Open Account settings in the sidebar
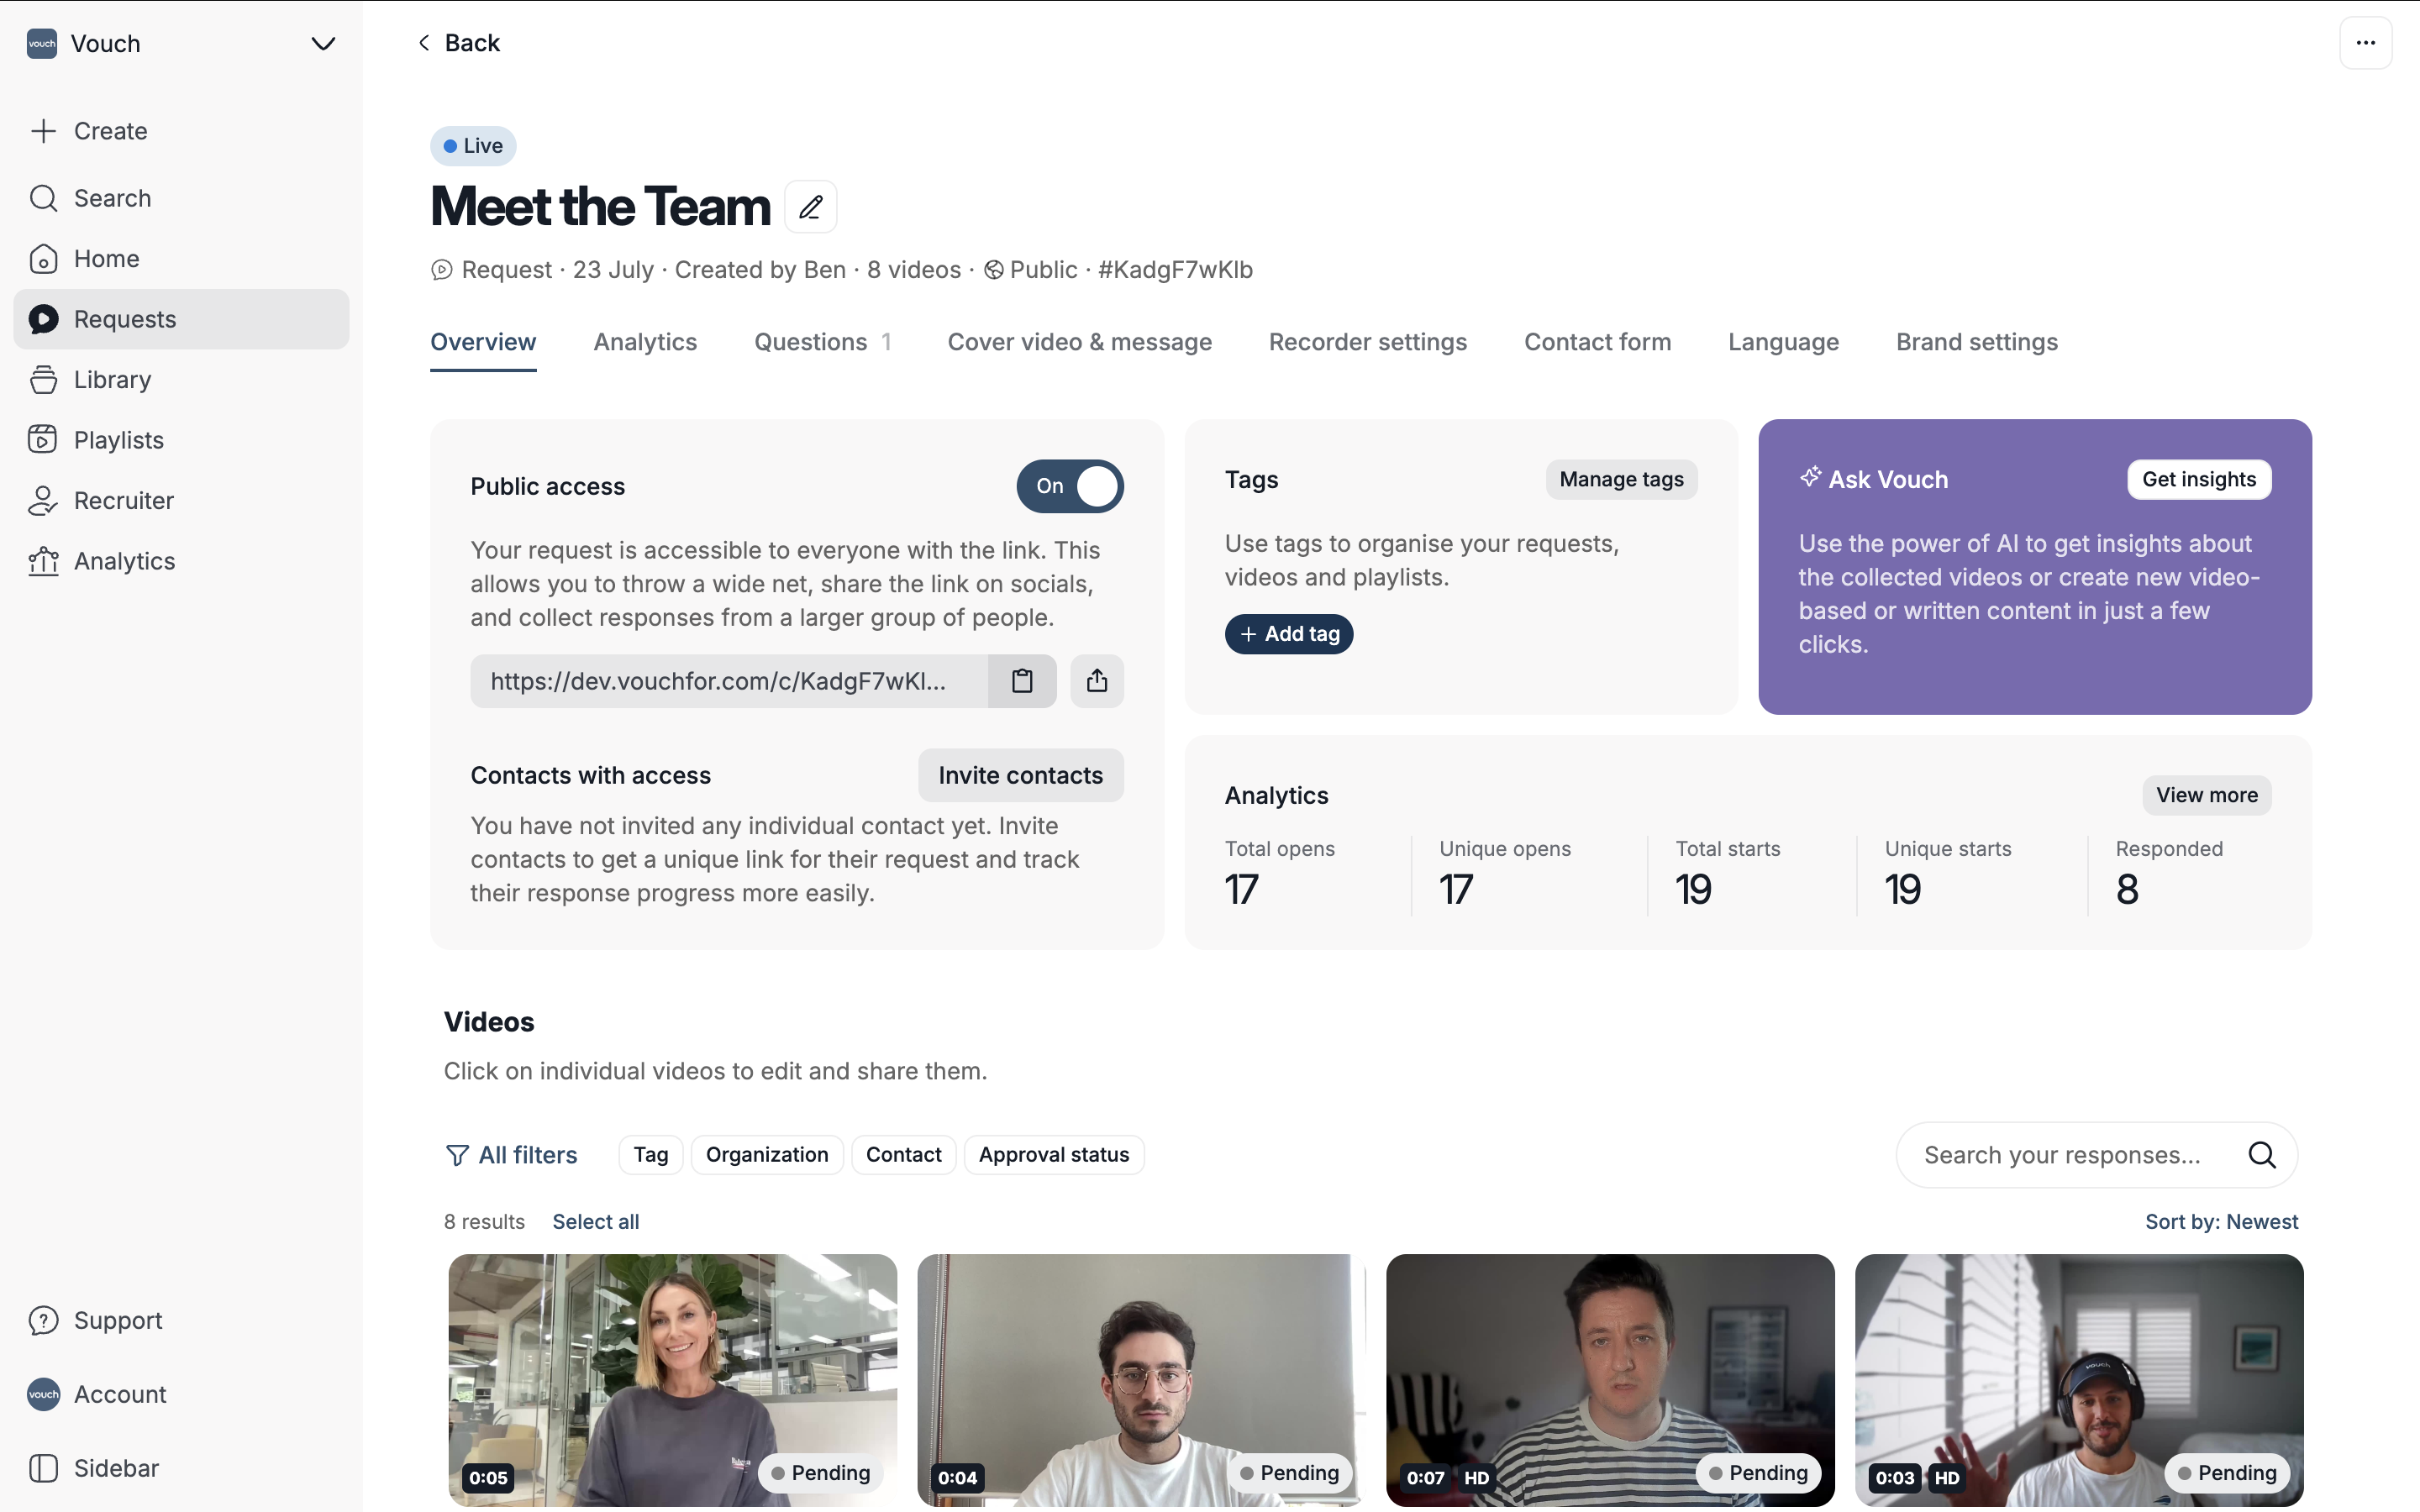The image size is (2420, 1512). (x=181, y=1394)
